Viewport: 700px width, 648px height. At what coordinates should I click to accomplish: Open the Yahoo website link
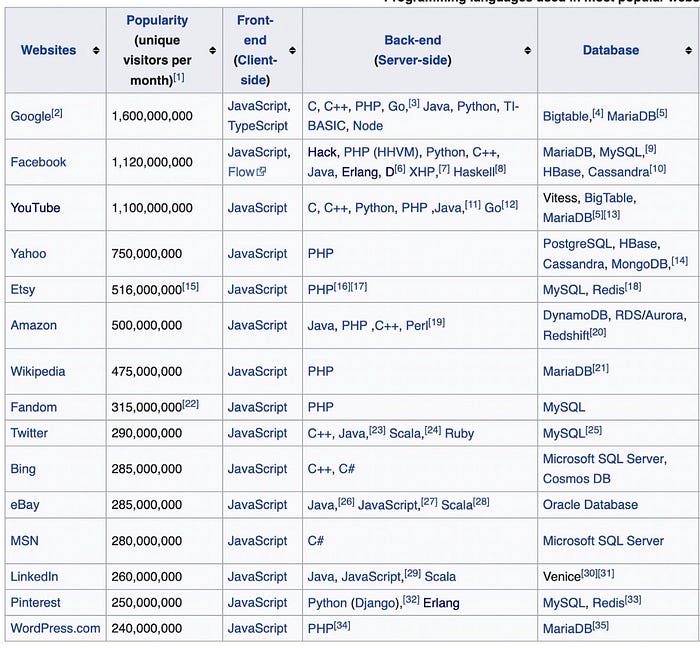point(29,253)
